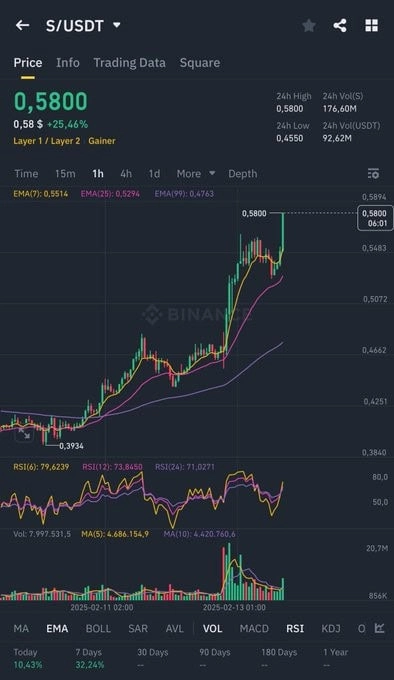Show the Depth chart view
The height and width of the screenshot is (680, 394).
(x=243, y=173)
